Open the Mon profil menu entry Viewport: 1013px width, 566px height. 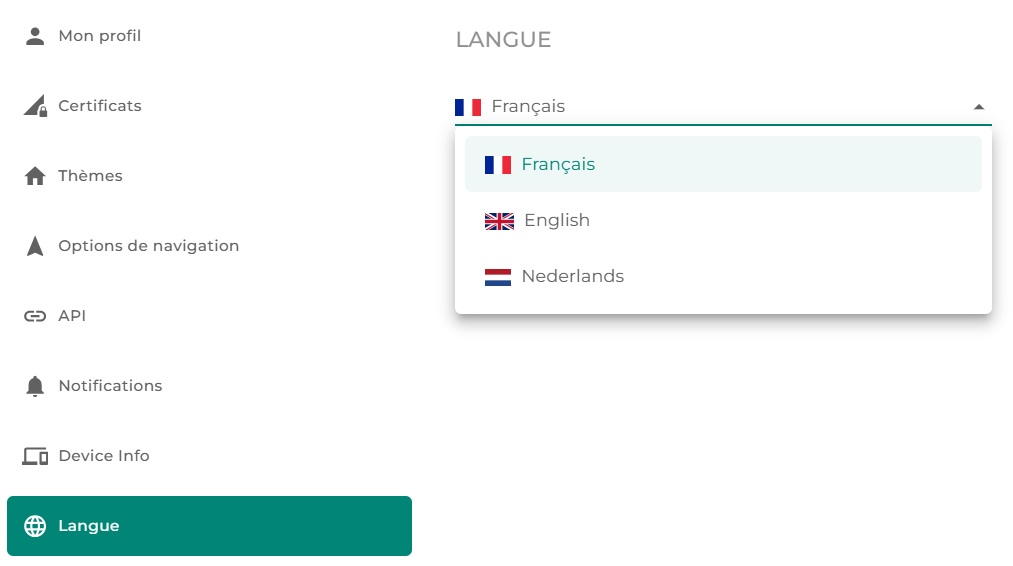point(100,36)
